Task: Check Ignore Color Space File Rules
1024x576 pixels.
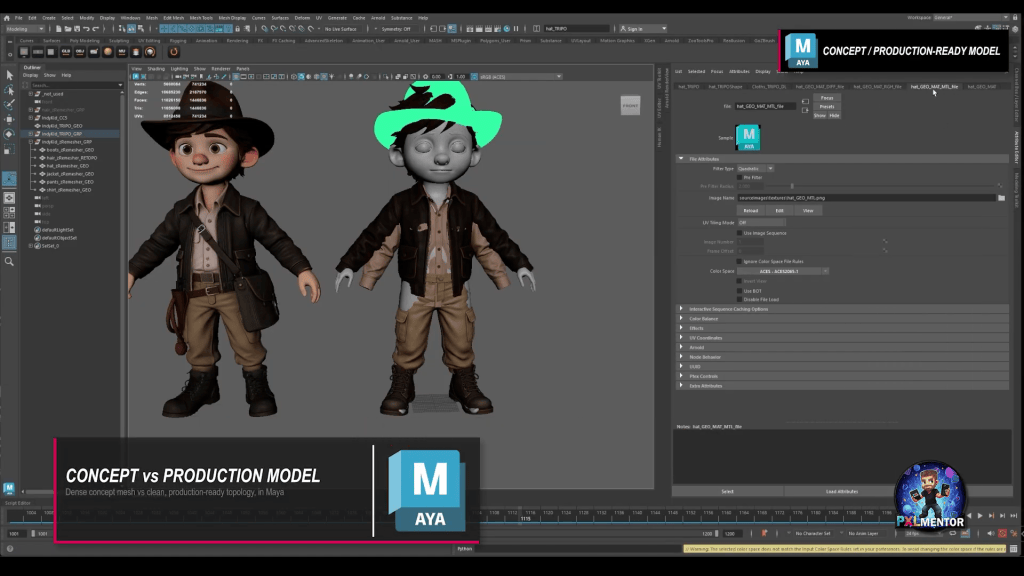Action: 740,261
